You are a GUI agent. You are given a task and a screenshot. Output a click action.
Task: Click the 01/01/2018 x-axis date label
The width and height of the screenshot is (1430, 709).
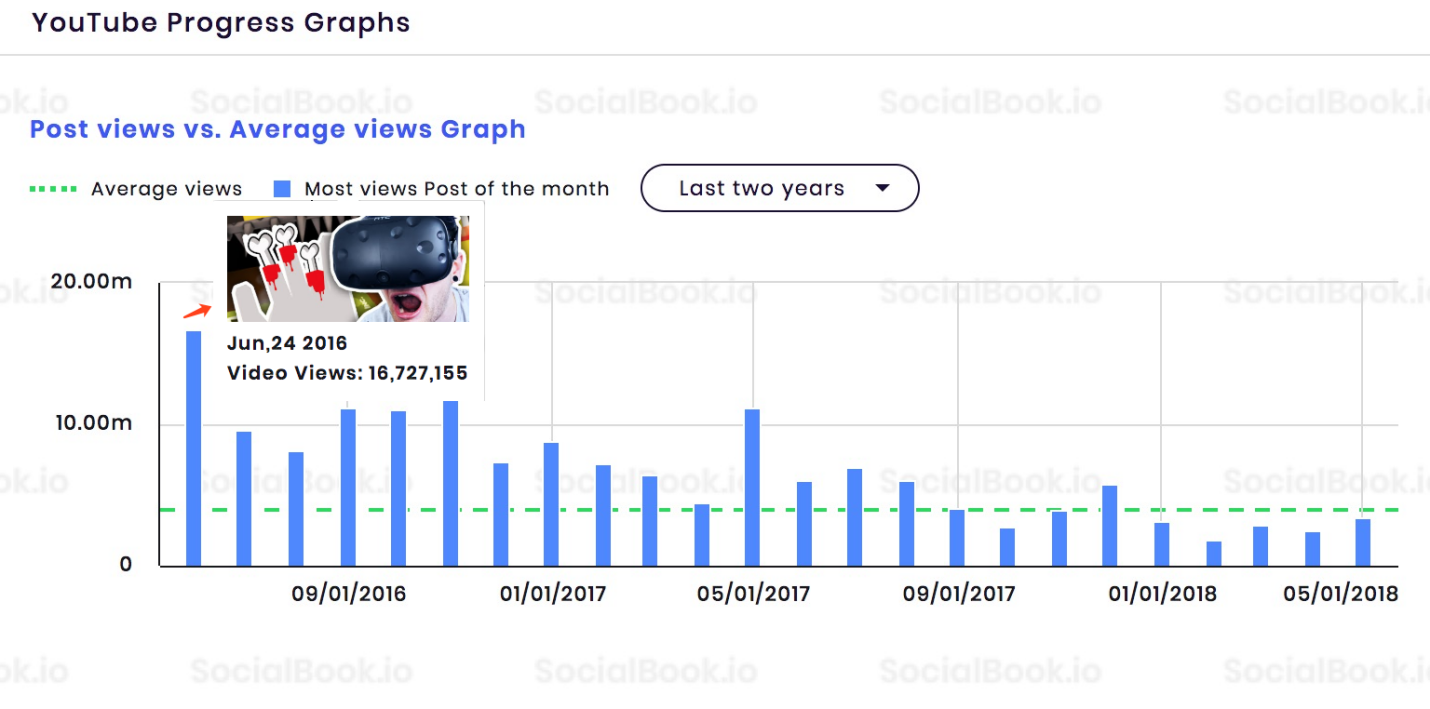coord(1163,594)
